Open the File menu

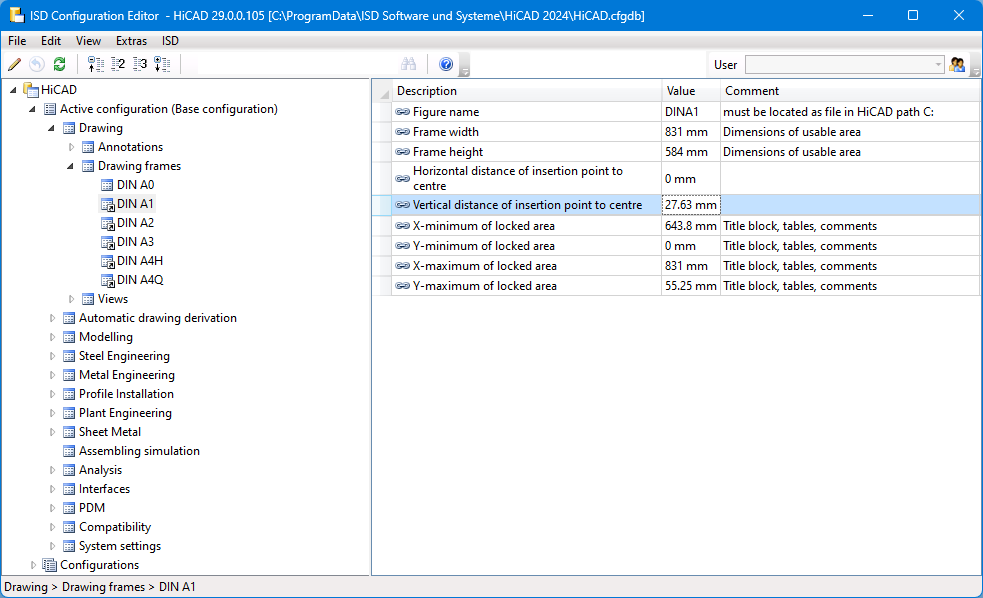pyautogui.click(x=17, y=41)
